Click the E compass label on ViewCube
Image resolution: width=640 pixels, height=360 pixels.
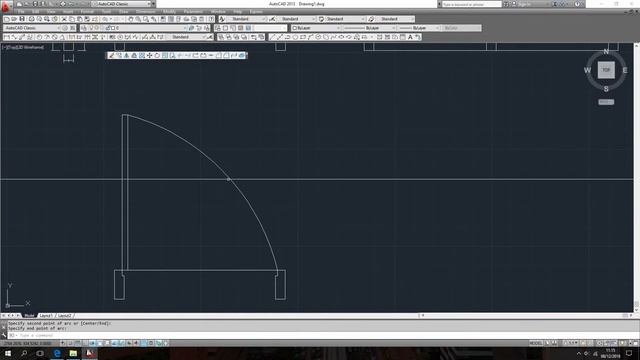[625, 70]
